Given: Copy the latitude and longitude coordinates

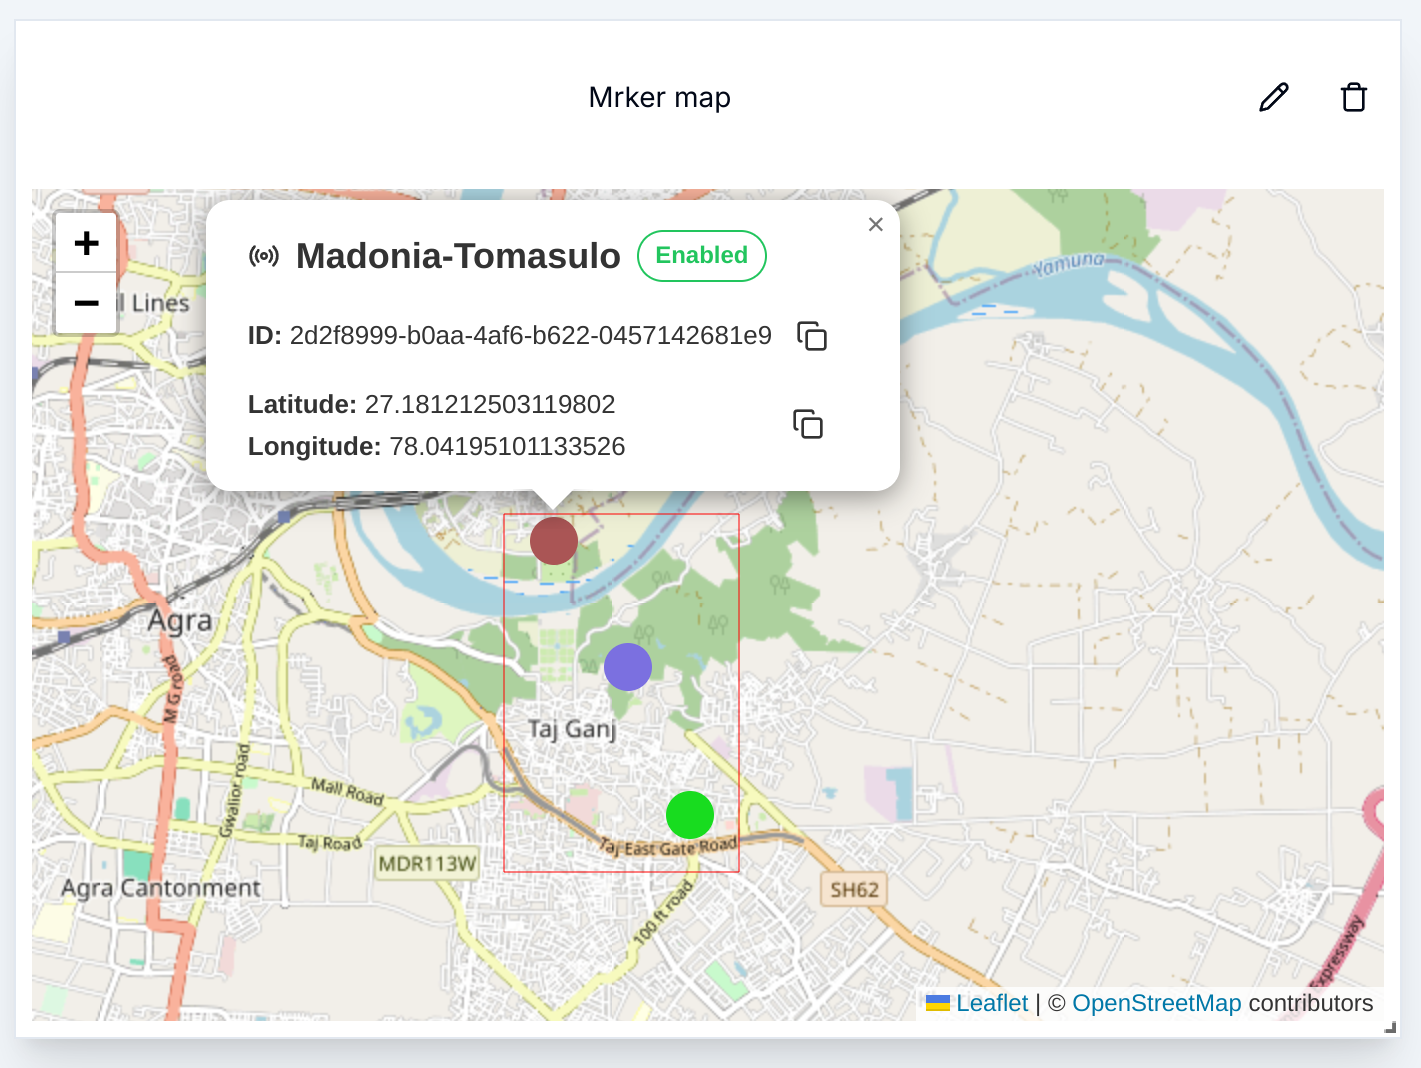Looking at the screenshot, I should click(808, 424).
